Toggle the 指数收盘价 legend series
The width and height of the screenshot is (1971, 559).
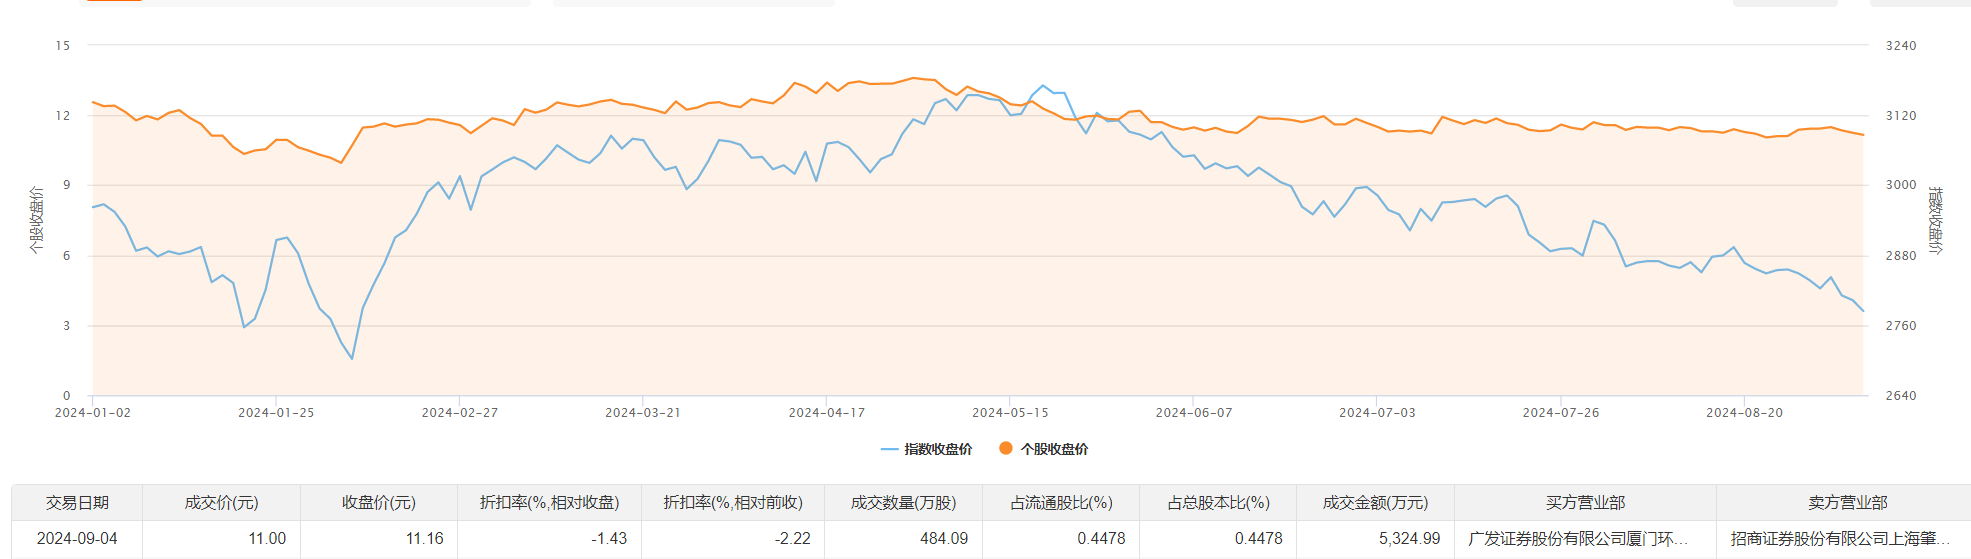[927, 449]
